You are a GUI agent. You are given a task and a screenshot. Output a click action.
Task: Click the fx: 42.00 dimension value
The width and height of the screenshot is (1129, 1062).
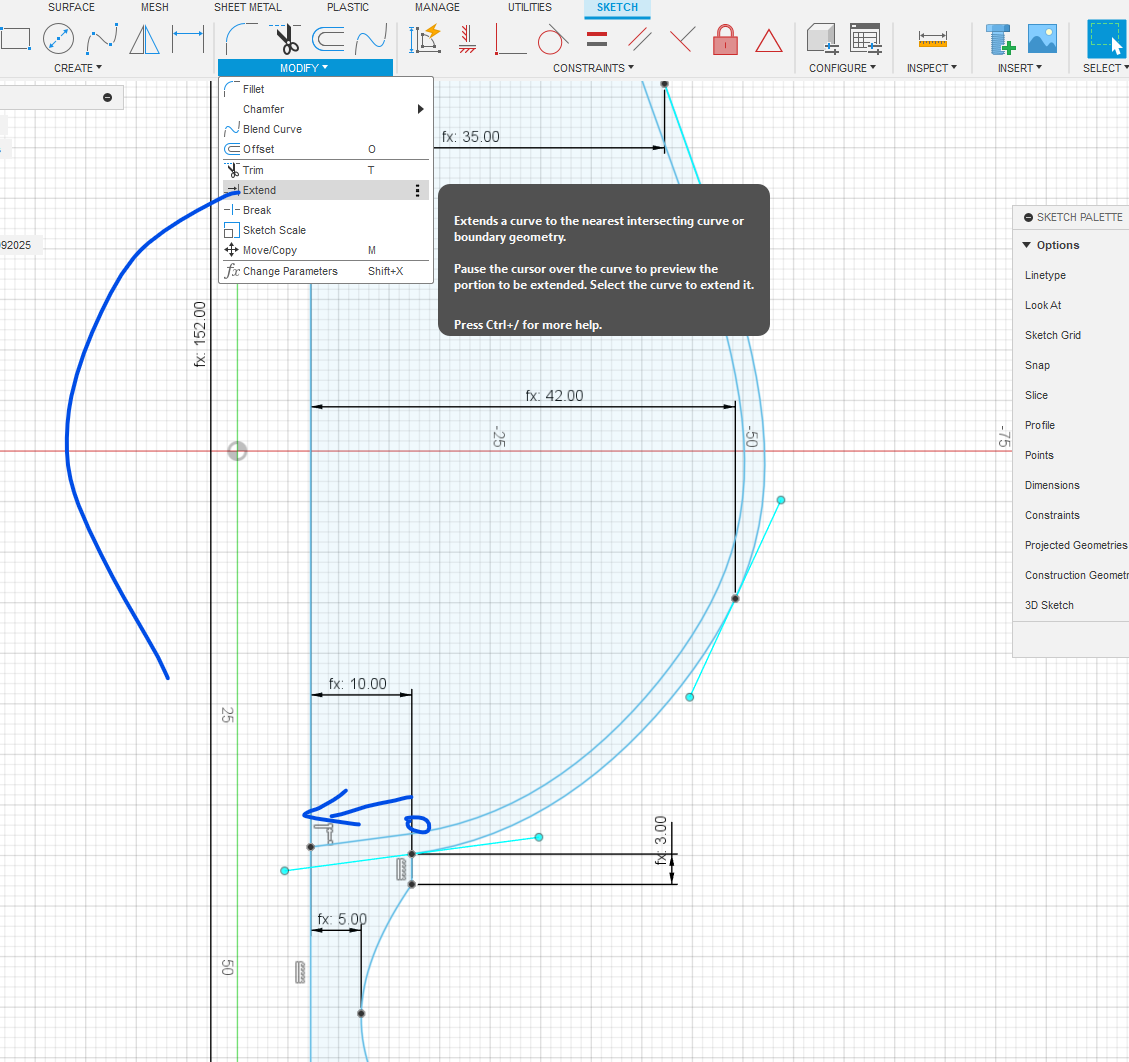click(x=554, y=396)
